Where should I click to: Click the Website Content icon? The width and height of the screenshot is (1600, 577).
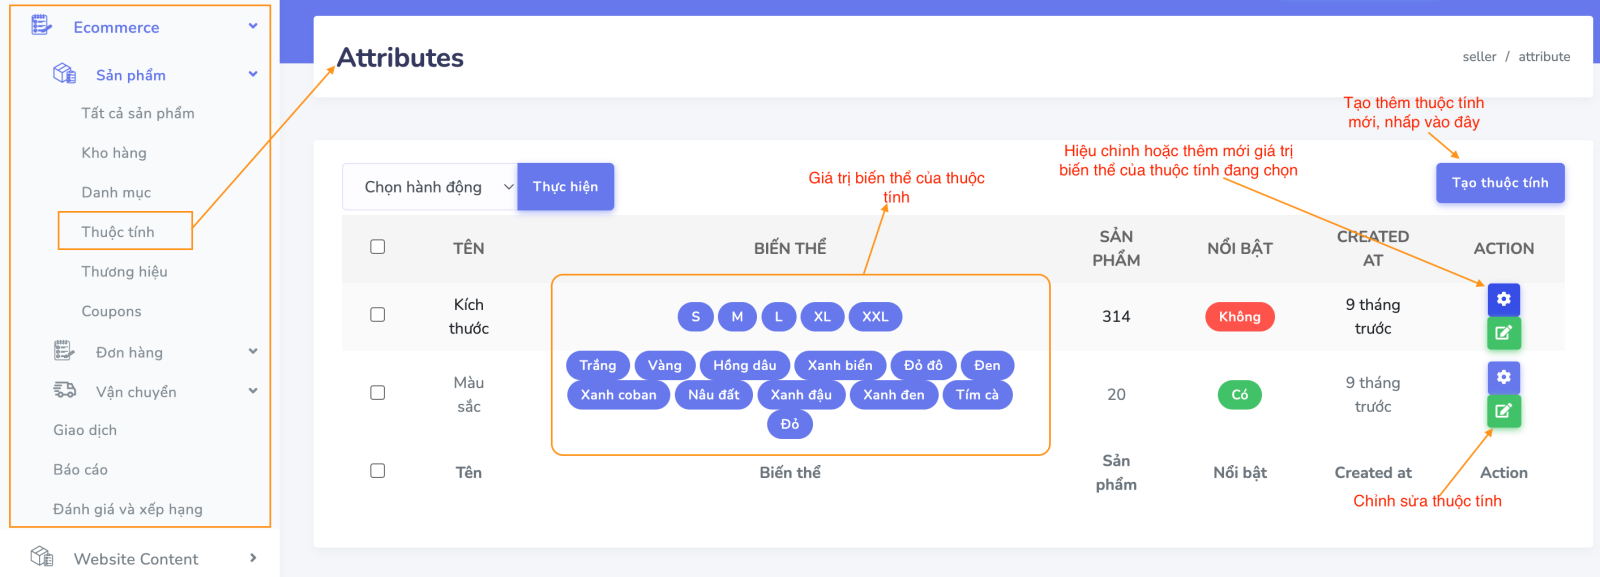tap(41, 557)
